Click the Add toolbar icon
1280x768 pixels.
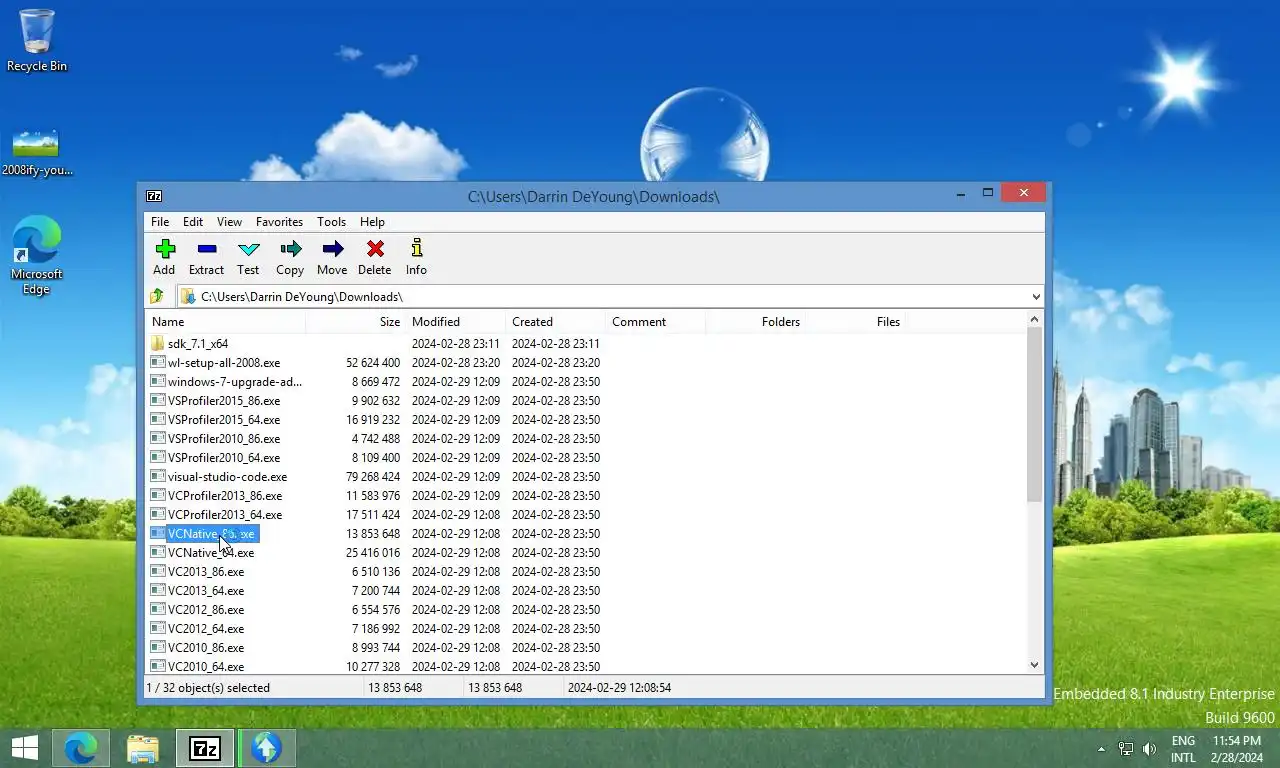(164, 257)
